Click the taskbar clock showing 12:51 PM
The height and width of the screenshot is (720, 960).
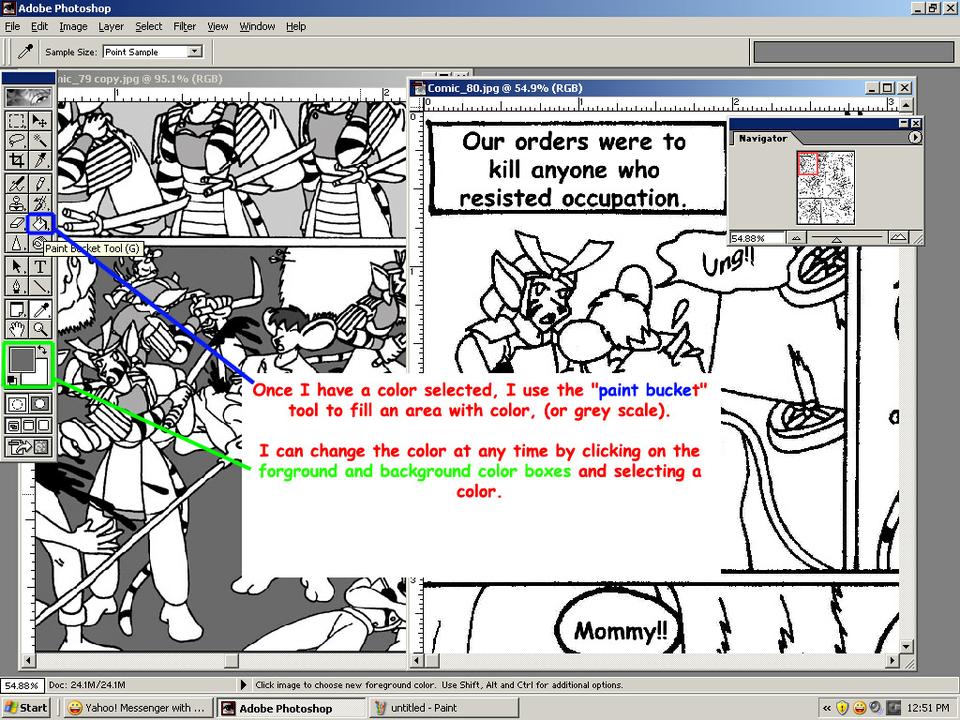click(928, 708)
